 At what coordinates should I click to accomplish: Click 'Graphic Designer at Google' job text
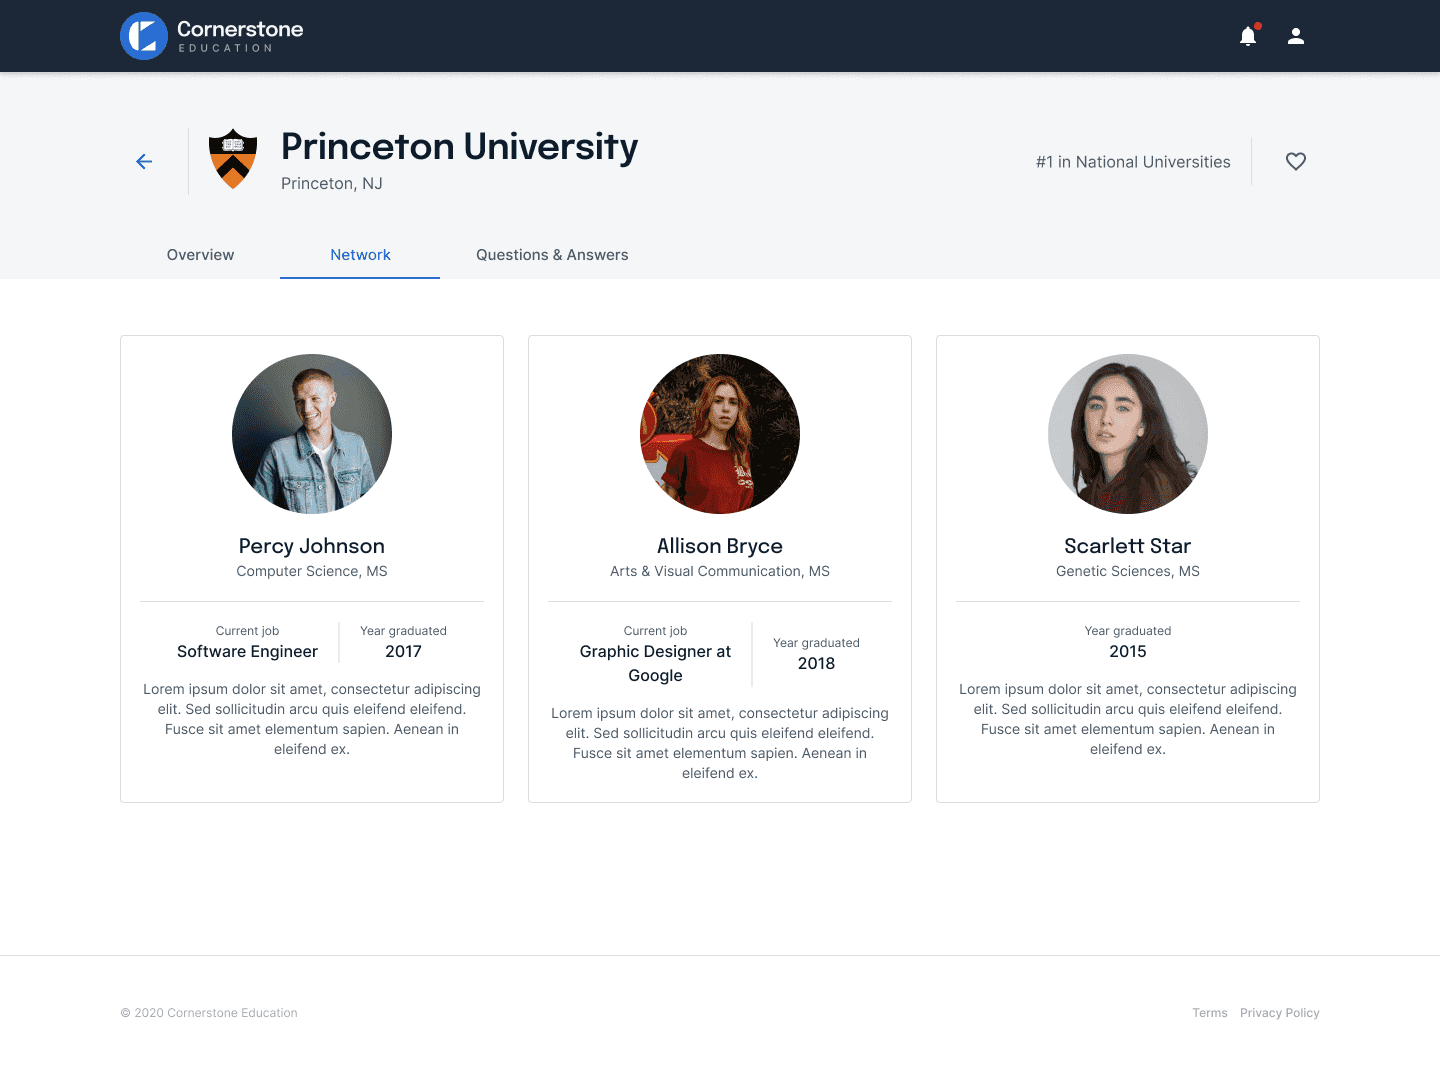click(x=655, y=663)
